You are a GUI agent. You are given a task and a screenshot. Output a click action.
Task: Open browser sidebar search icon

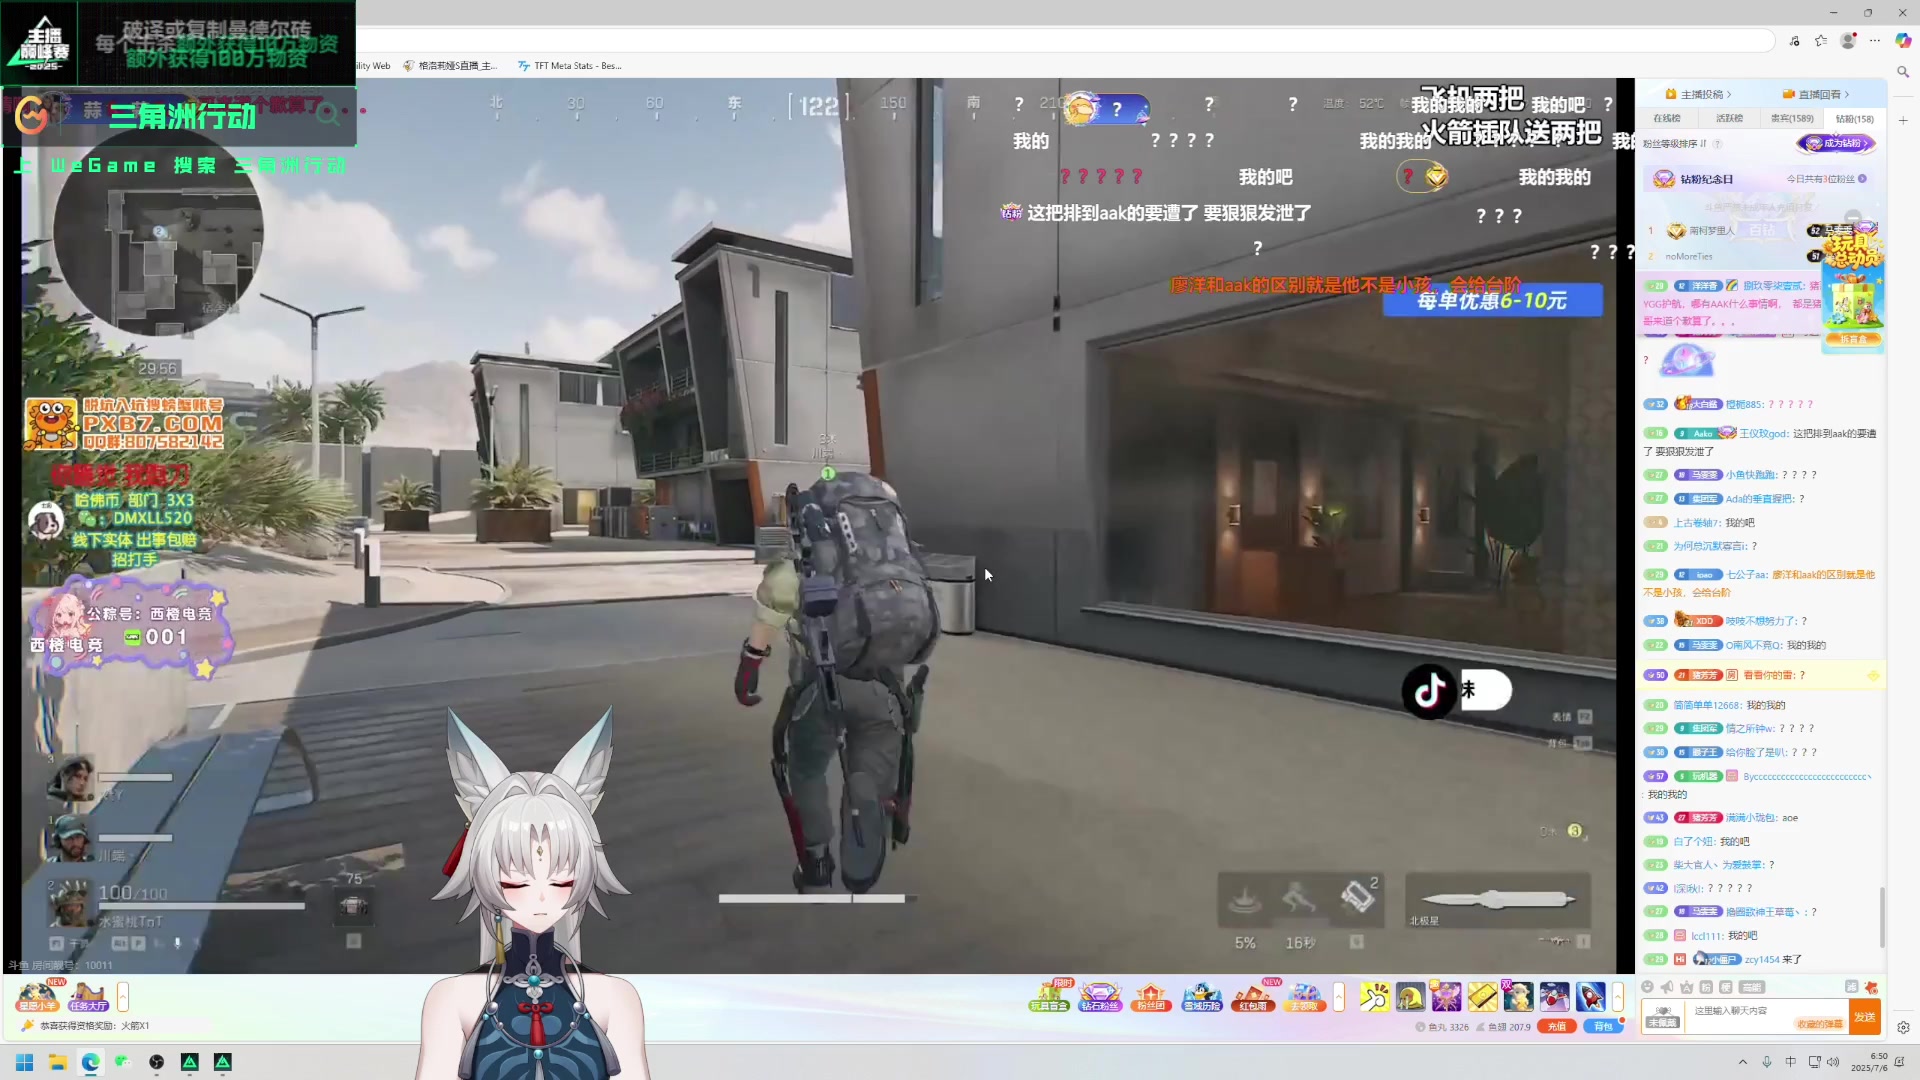coord(1903,72)
